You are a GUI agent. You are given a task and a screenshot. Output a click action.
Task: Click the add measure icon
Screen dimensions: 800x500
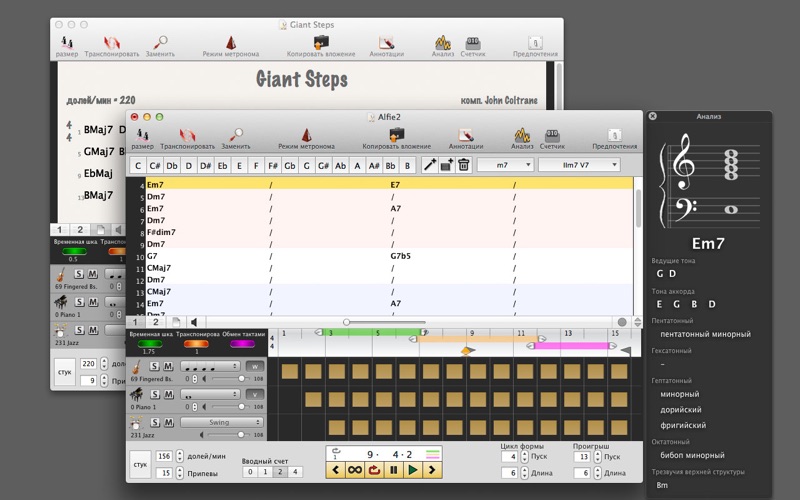(446, 165)
